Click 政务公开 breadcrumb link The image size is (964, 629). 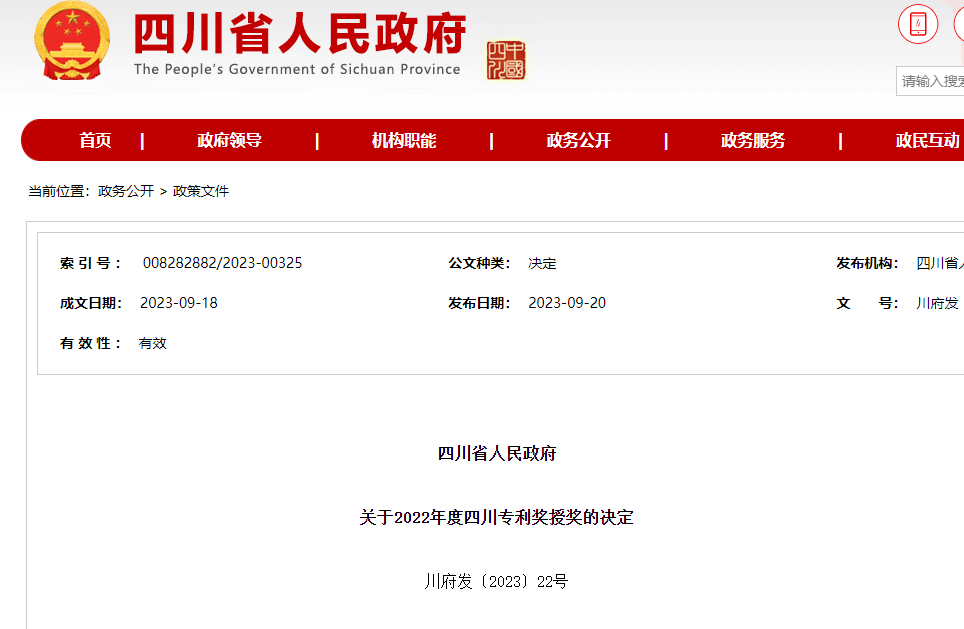tap(126, 191)
